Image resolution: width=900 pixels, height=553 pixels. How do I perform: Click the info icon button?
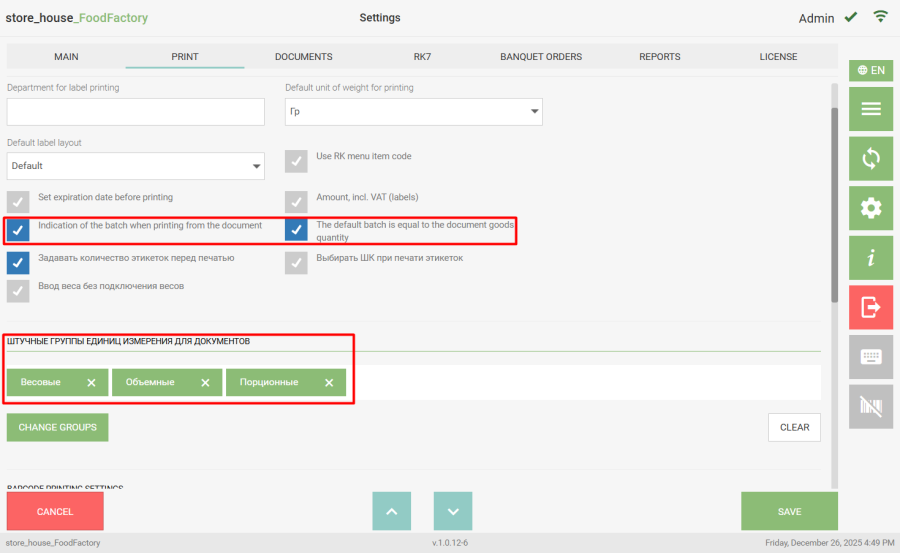870,258
